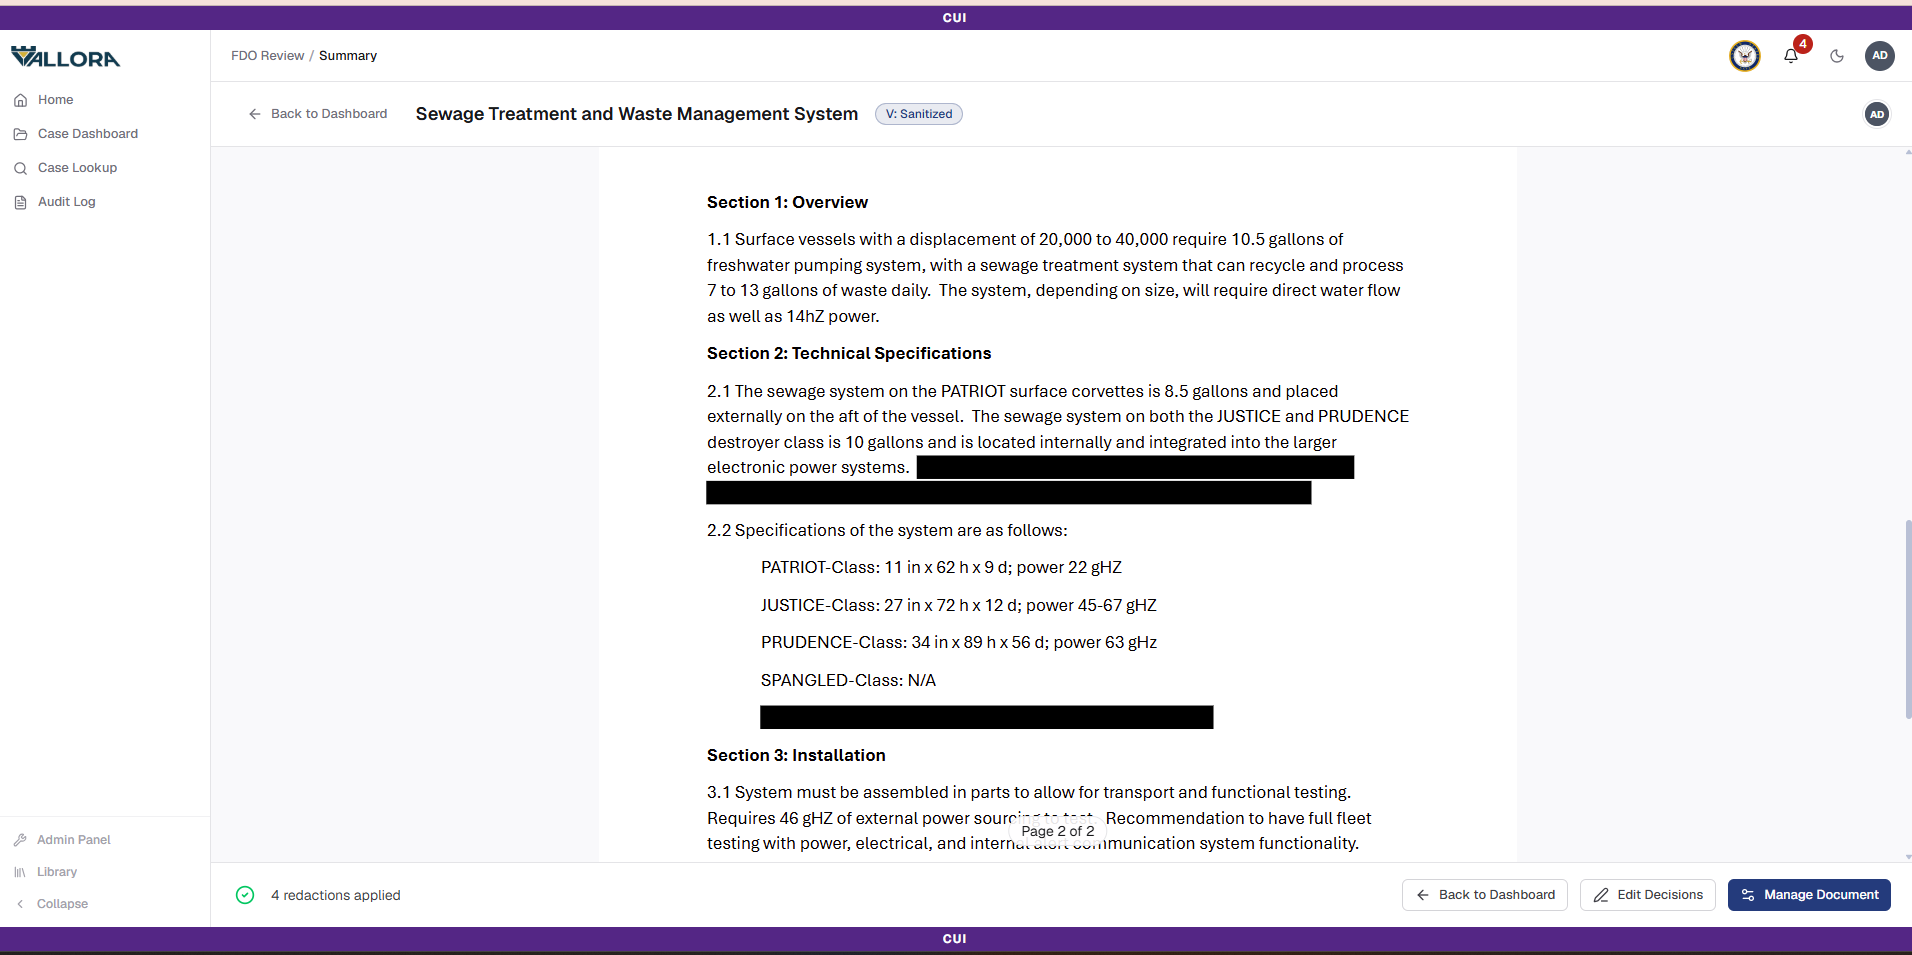Click the AD avatar beside document title

1877,114
